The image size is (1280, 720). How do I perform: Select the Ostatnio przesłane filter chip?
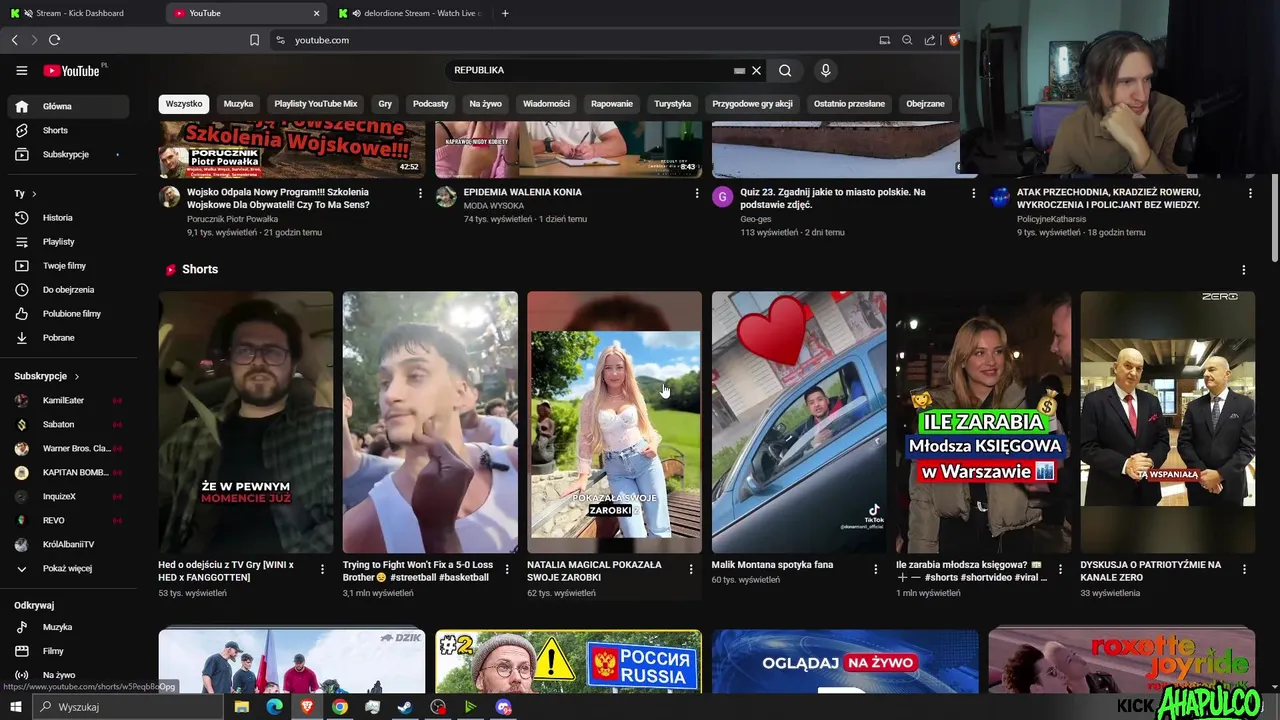point(849,104)
